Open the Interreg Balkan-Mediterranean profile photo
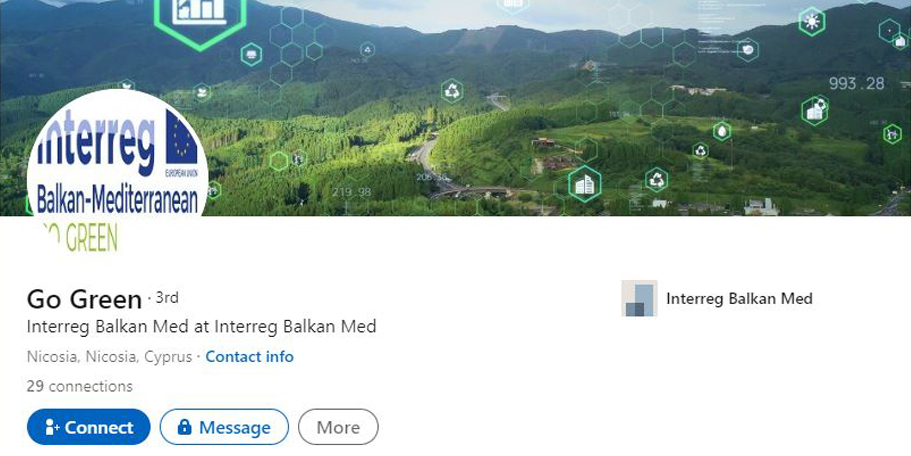Screen dimensions: 911x456 (x=117, y=174)
